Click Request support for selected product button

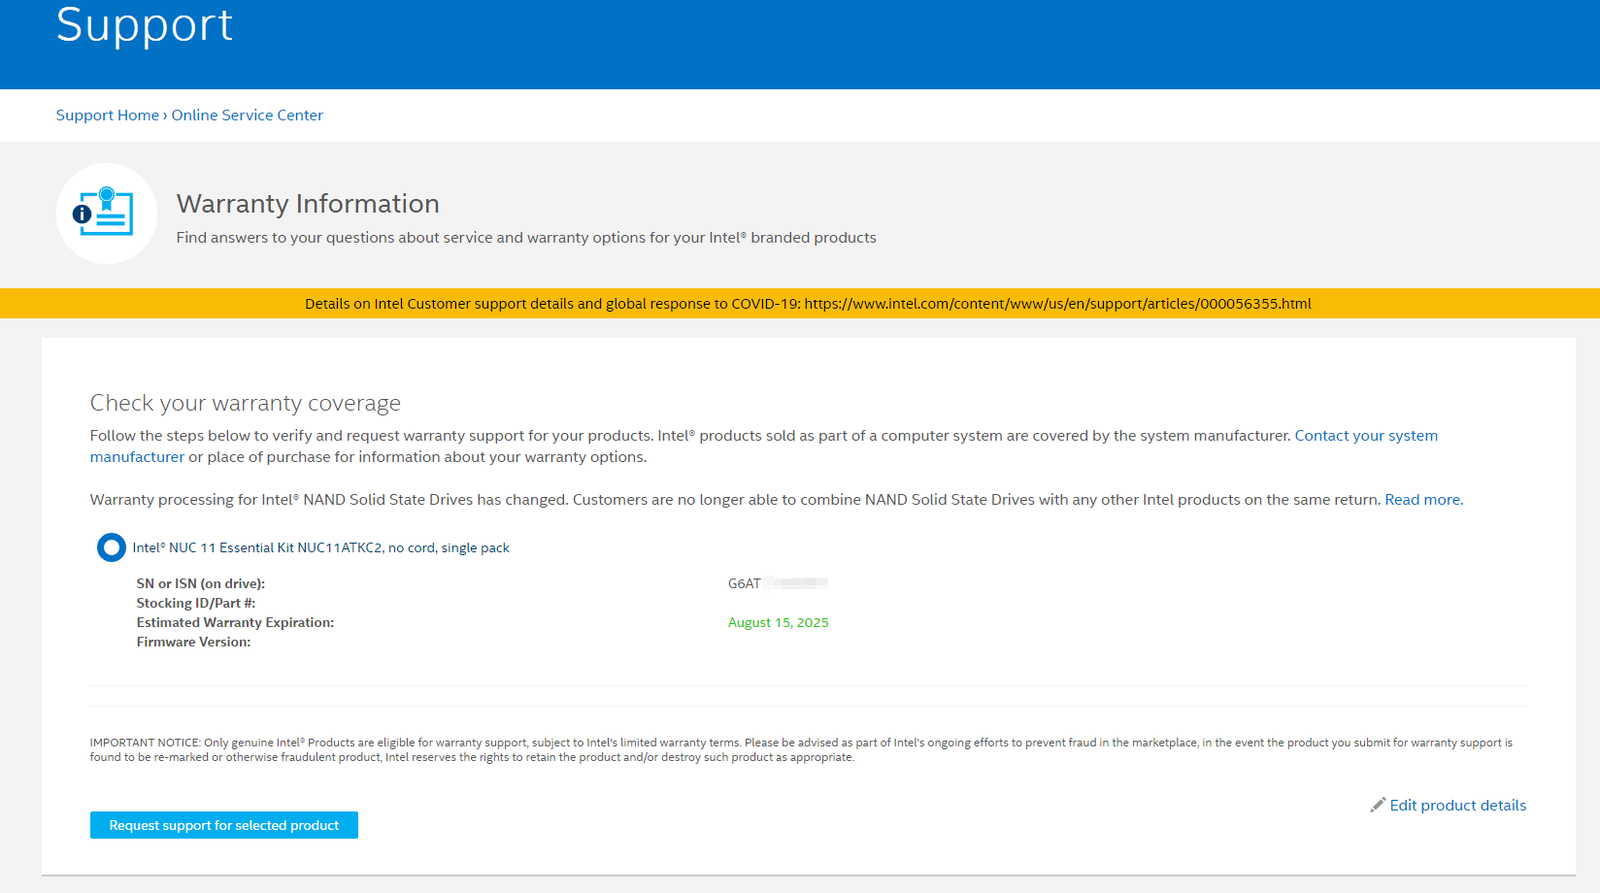224,825
